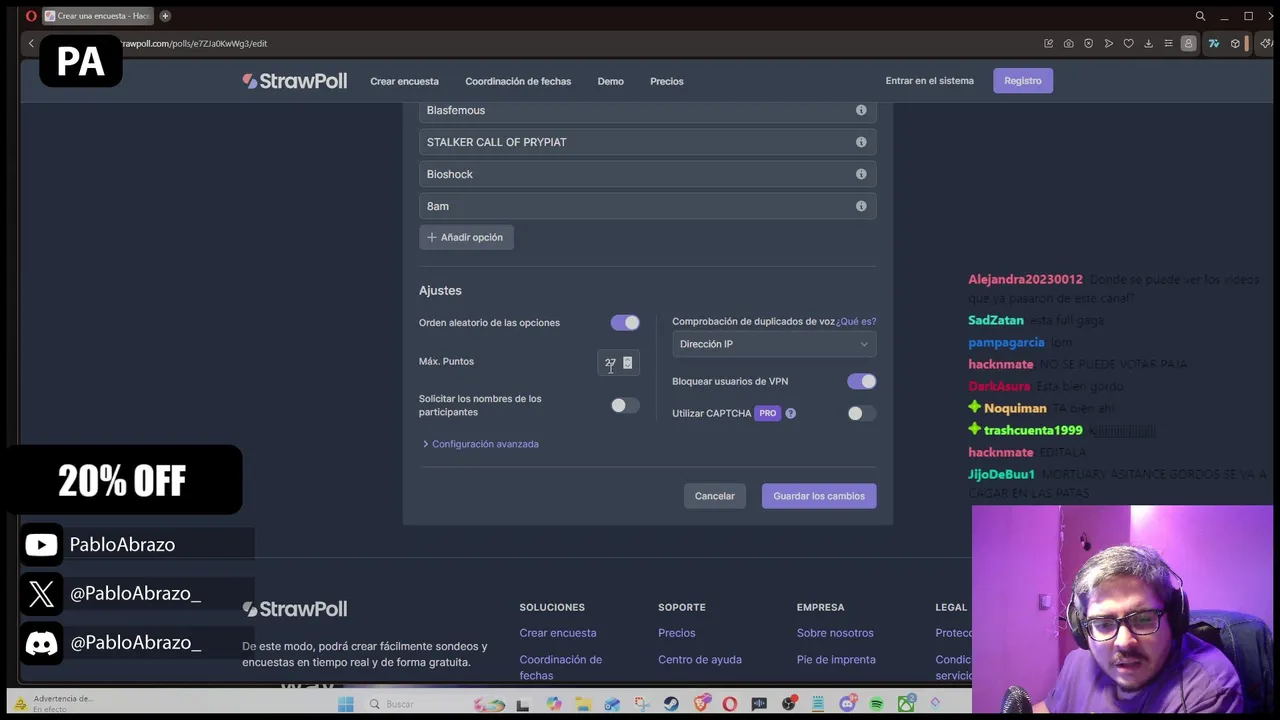Open info icon for 8am option

point(861,206)
